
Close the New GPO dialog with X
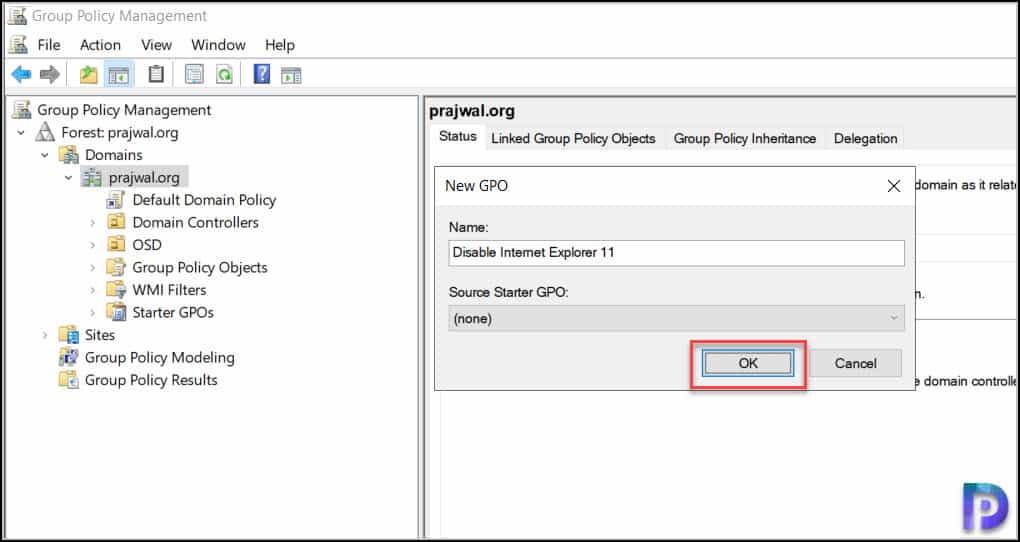click(894, 187)
